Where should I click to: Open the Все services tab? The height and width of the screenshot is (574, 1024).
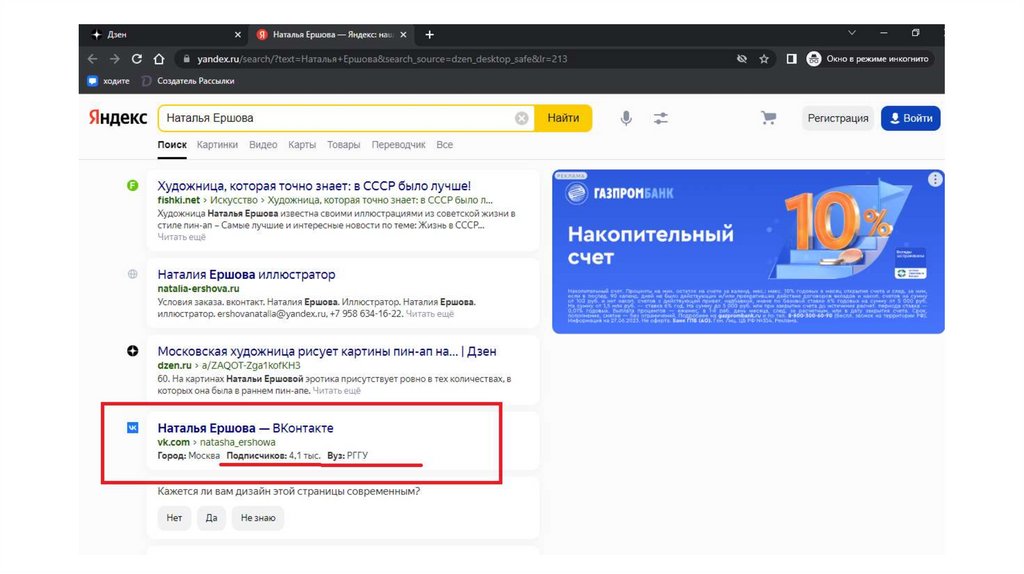[x=445, y=145]
